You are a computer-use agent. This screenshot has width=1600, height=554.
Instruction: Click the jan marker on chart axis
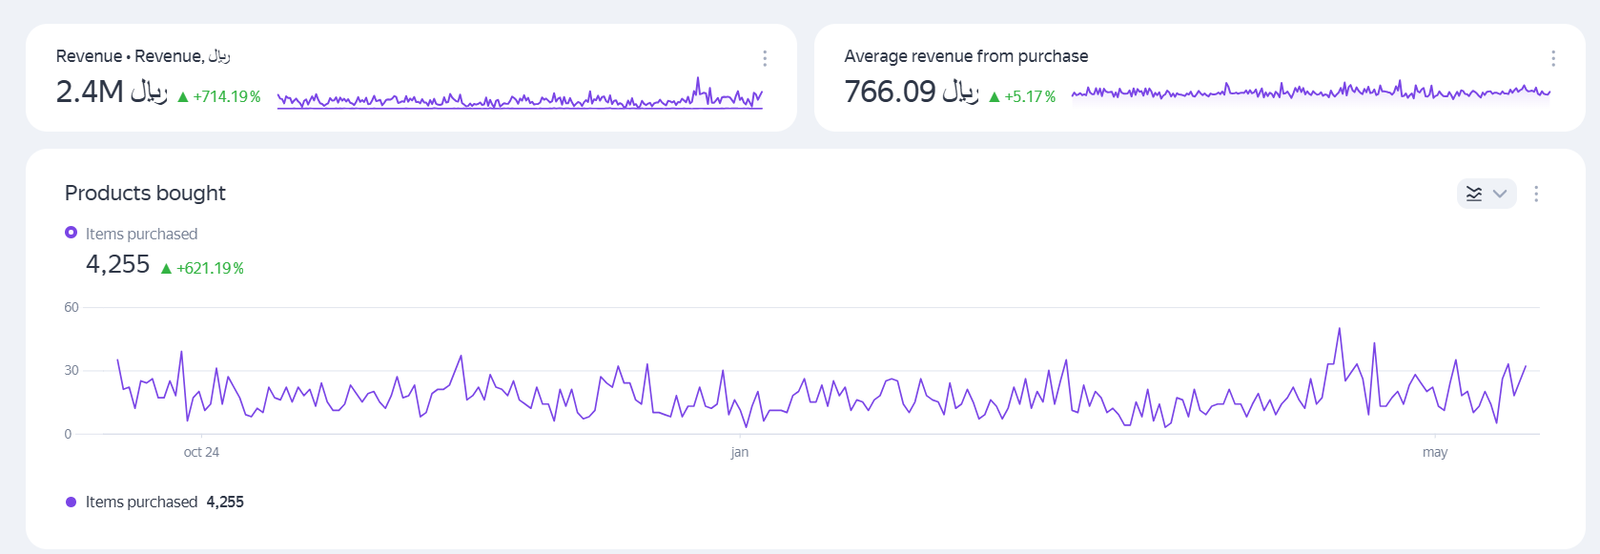(740, 452)
